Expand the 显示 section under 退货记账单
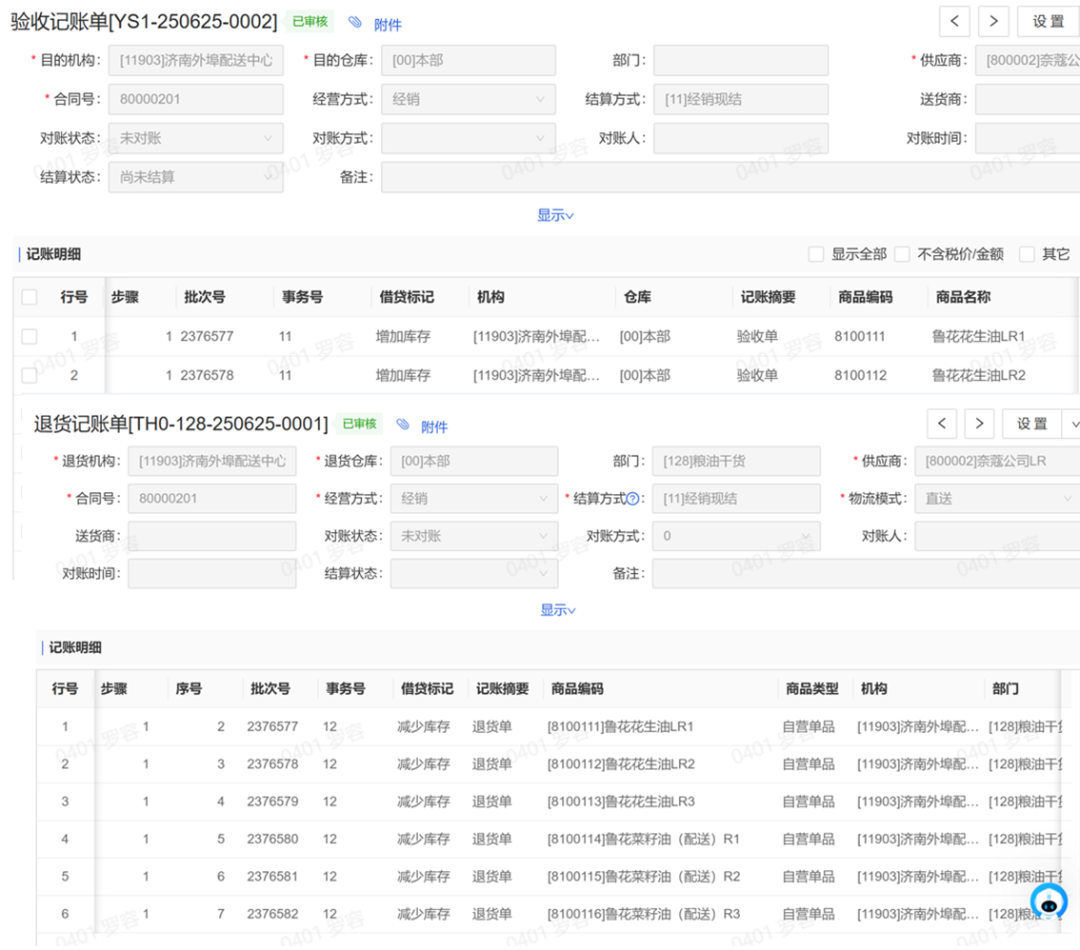1080x950 pixels. point(557,610)
